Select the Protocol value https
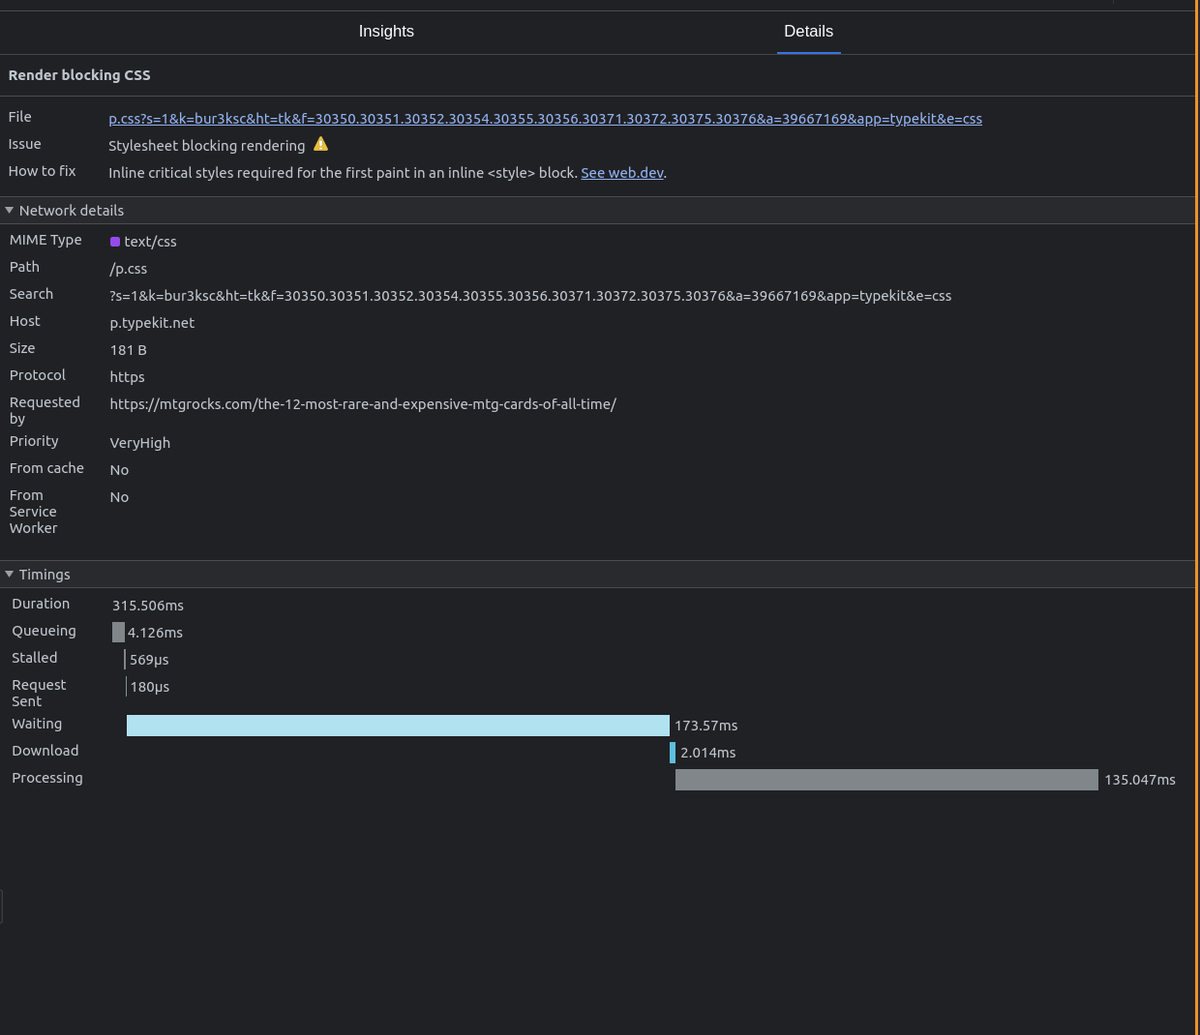 pos(126,376)
